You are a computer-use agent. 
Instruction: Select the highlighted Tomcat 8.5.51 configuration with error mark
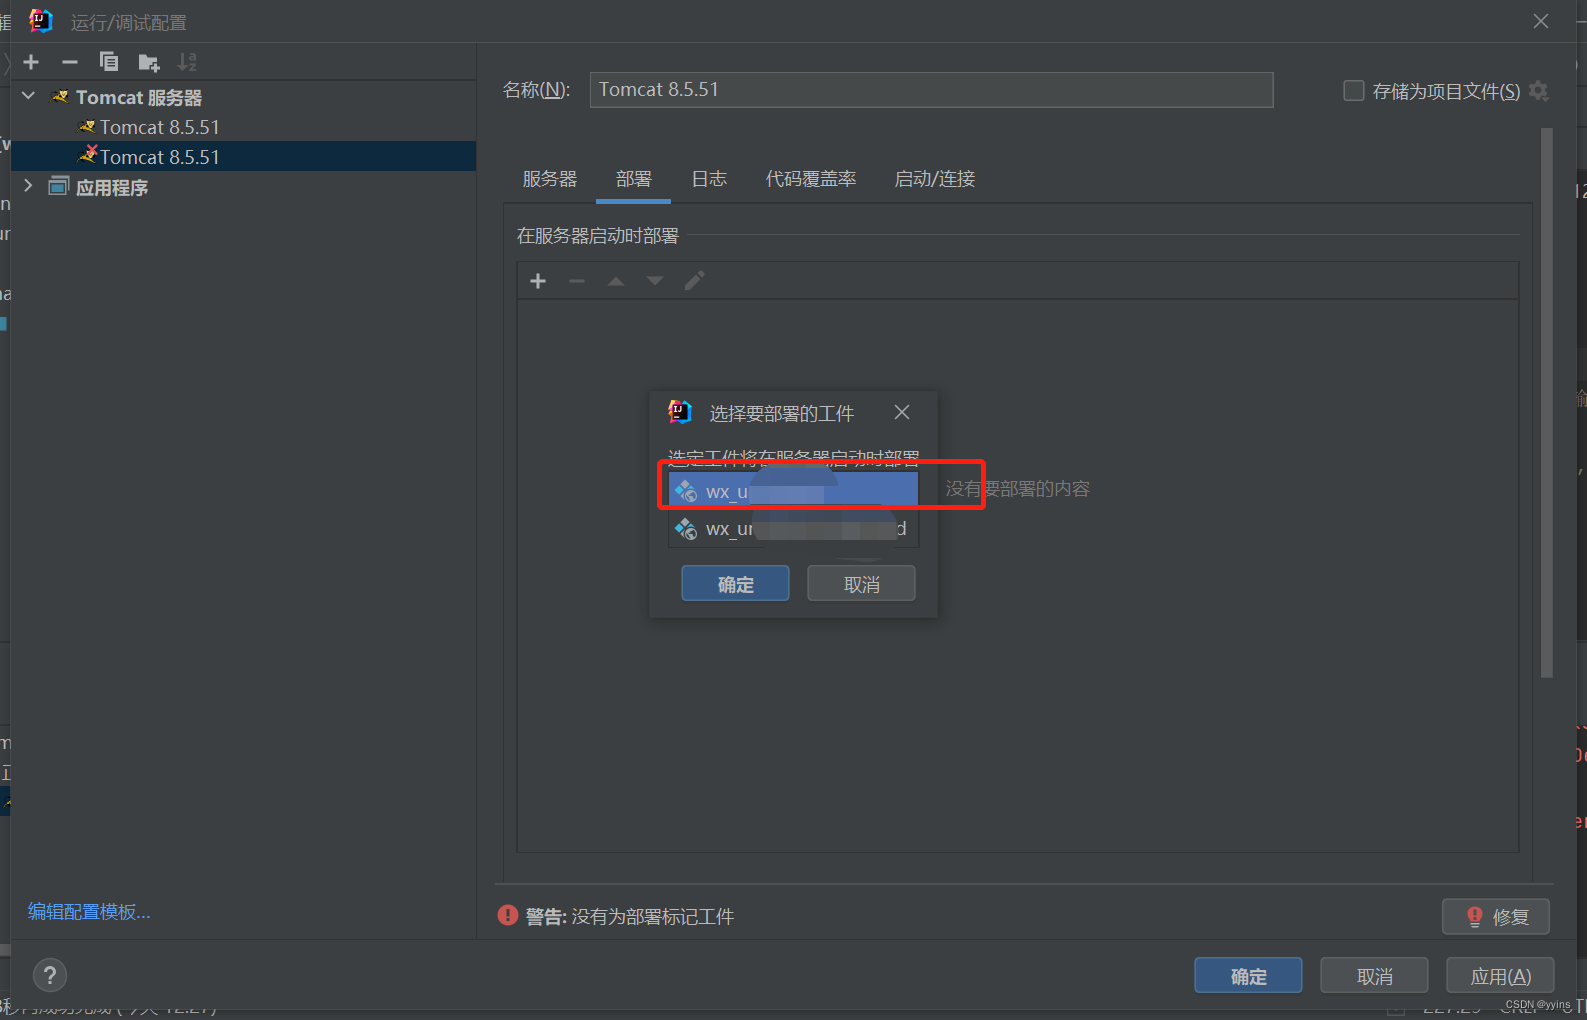pos(243,156)
